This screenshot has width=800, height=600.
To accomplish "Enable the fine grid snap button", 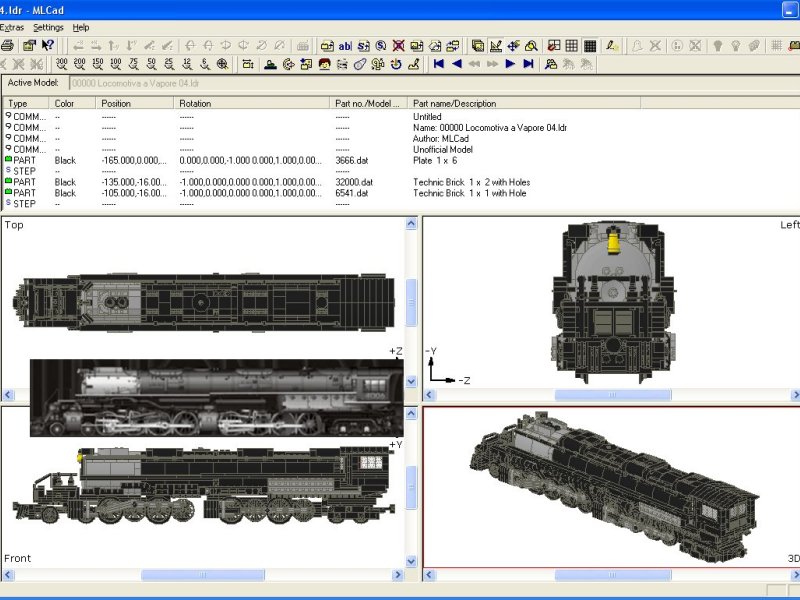I will tap(590, 46).
